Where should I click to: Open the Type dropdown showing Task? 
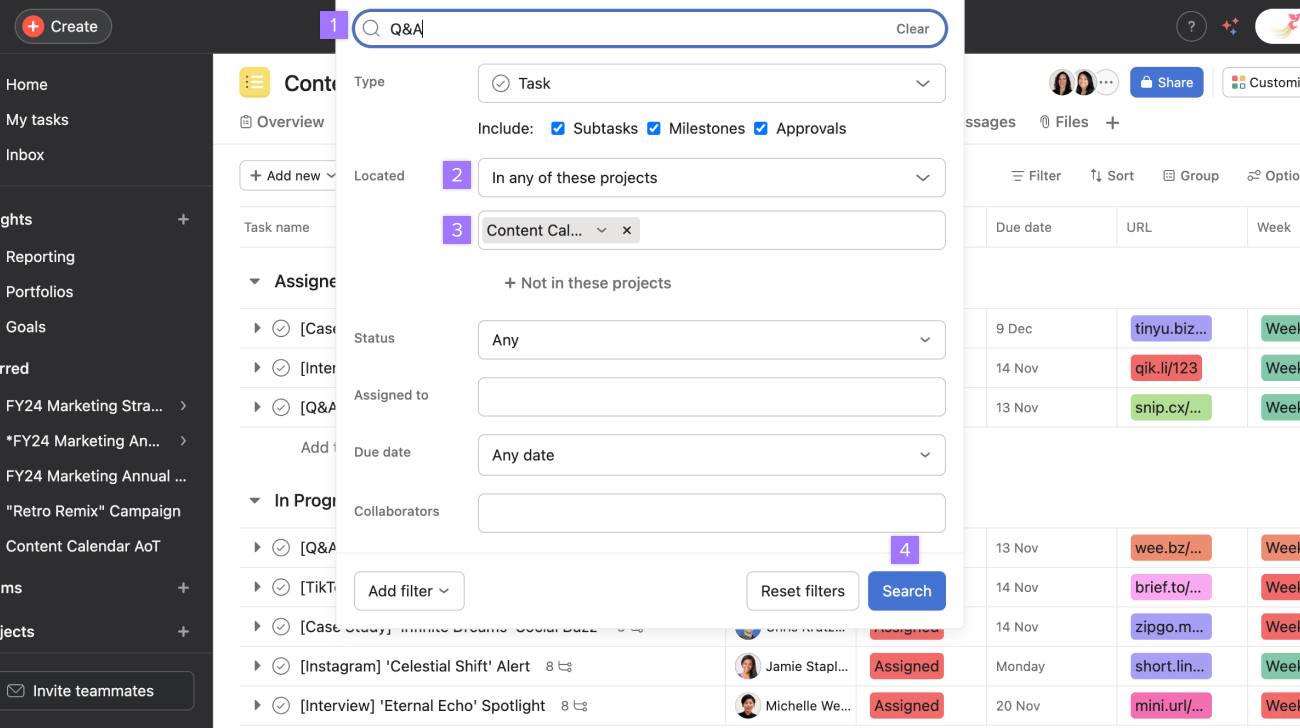[x=711, y=83]
